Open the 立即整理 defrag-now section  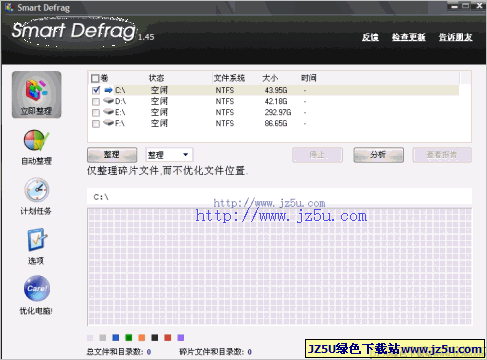tap(37, 94)
